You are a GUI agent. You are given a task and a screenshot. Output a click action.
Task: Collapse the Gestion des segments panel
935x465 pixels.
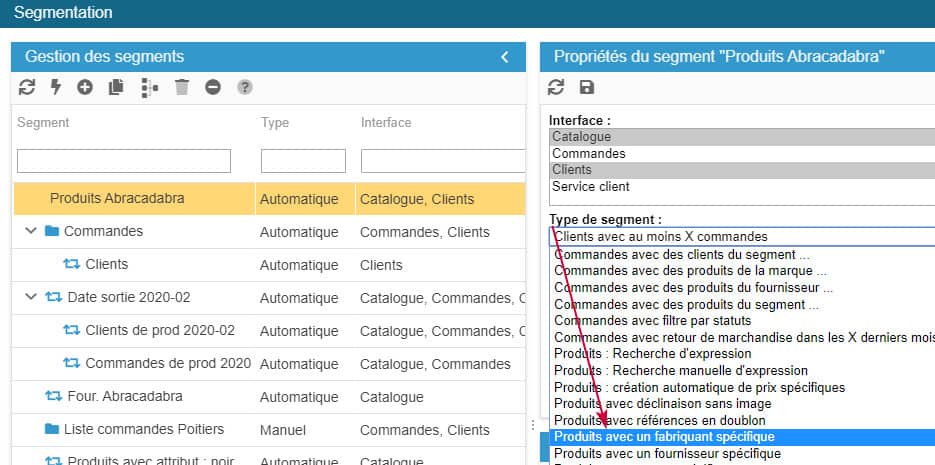click(x=505, y=57)
